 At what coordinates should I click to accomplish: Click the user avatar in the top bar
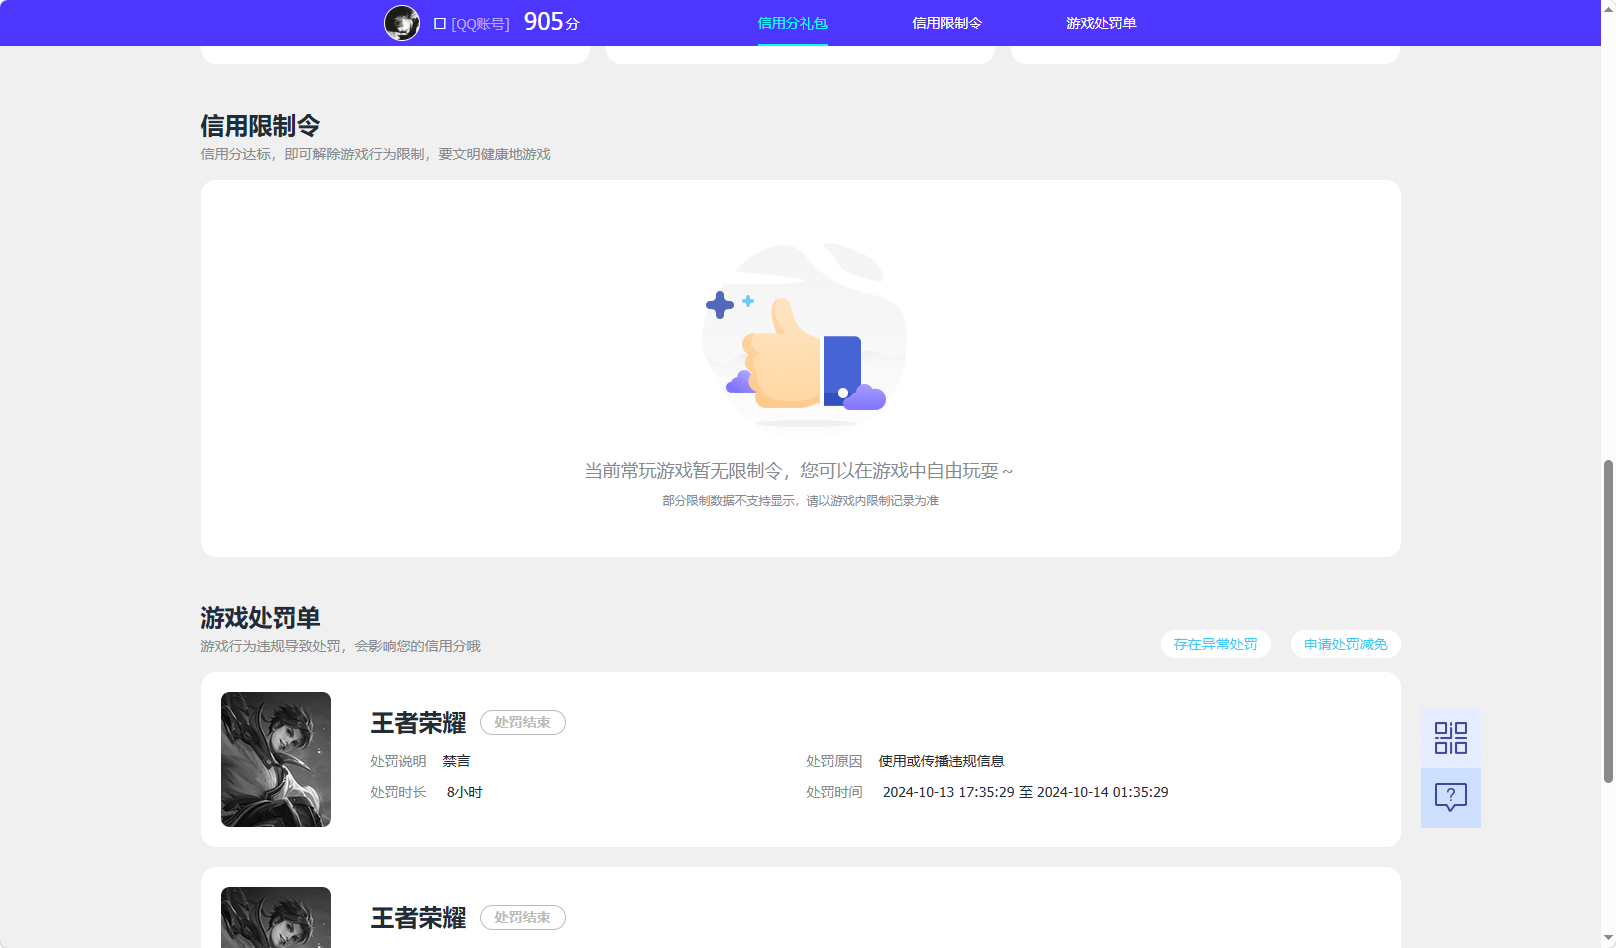click(401, 22)
